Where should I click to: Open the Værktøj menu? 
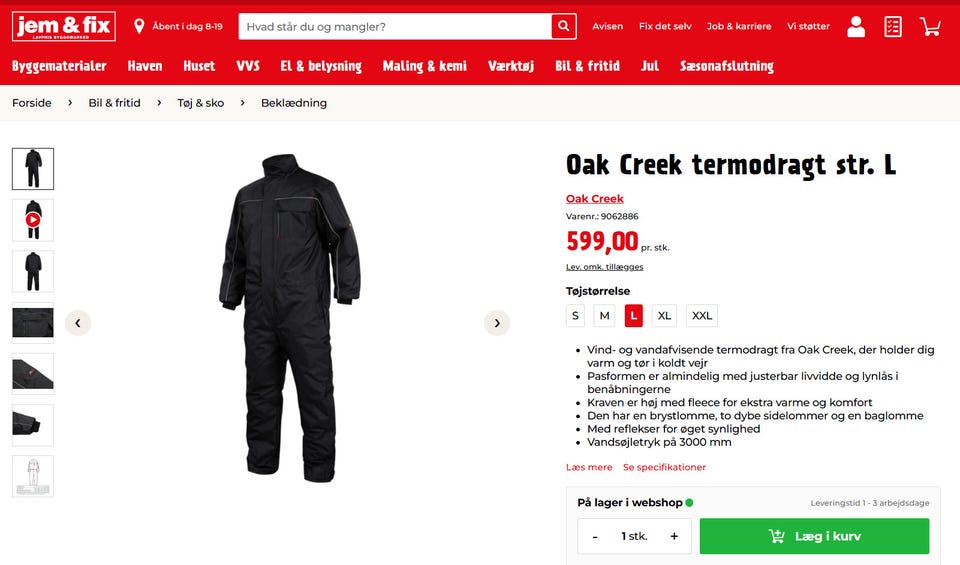pos(511,66)
